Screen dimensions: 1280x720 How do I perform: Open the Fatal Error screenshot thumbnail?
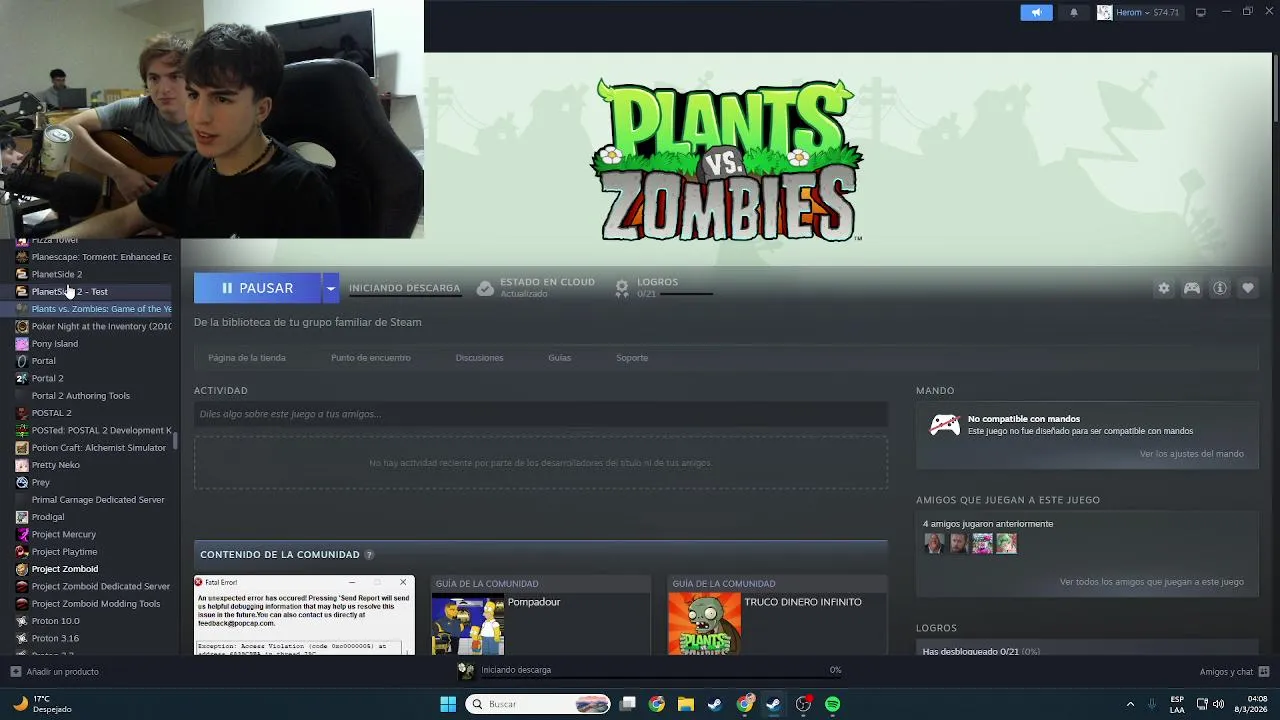coord(304,615)
